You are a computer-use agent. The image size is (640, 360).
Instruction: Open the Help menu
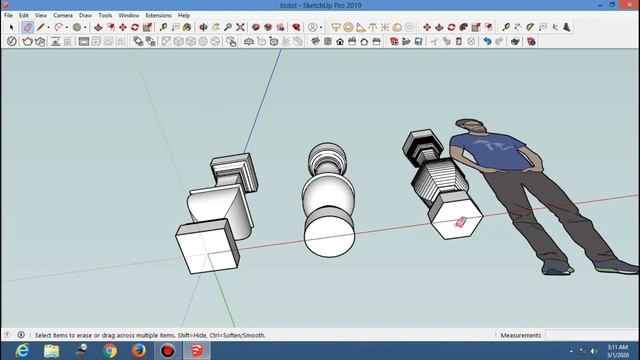[184, 15]
